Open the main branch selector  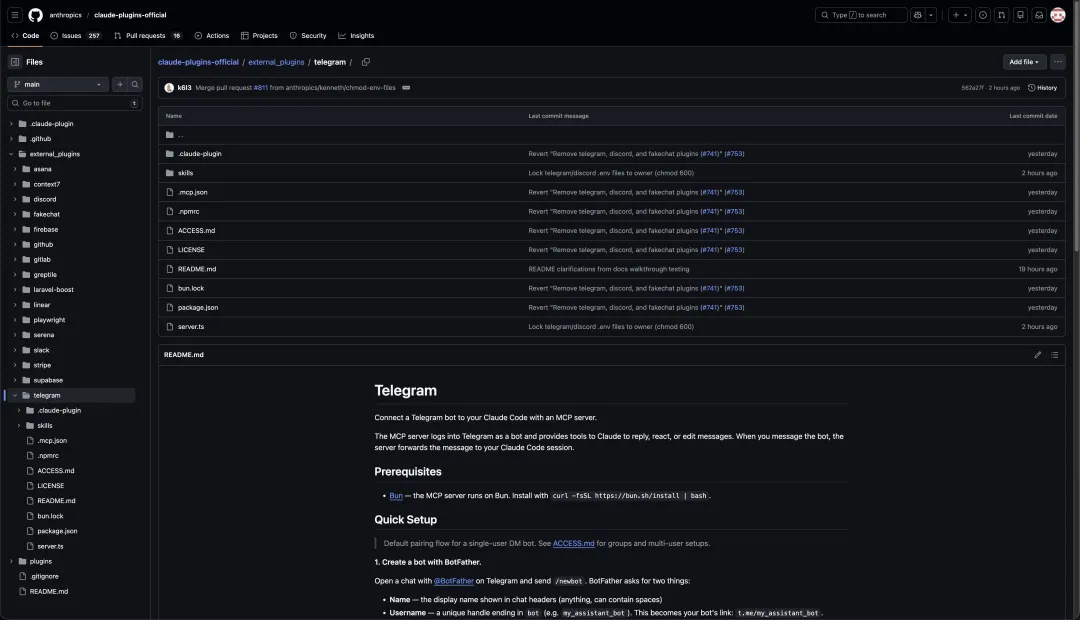57,85
